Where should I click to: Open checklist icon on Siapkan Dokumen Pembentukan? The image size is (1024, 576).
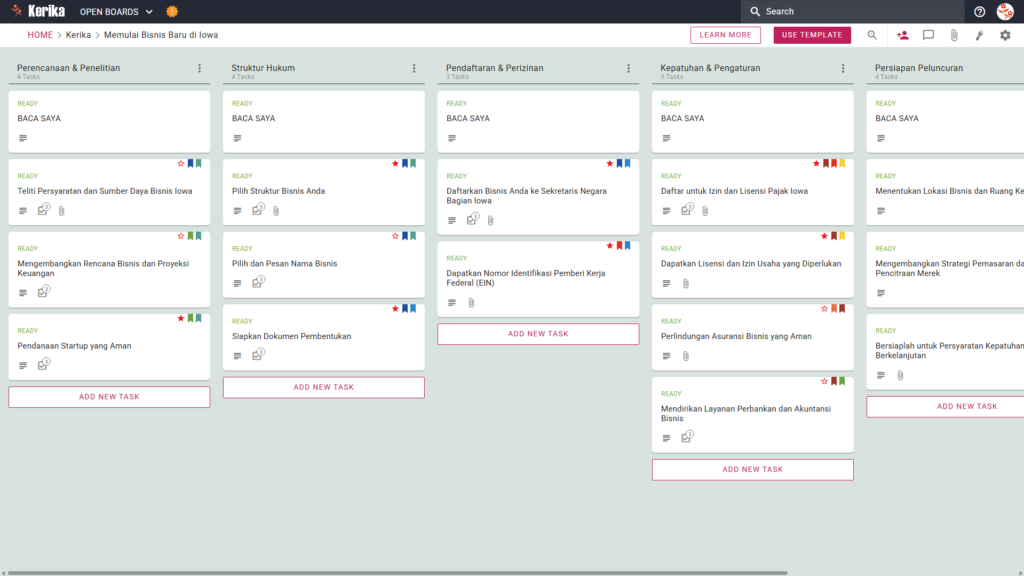click(258, 355)
